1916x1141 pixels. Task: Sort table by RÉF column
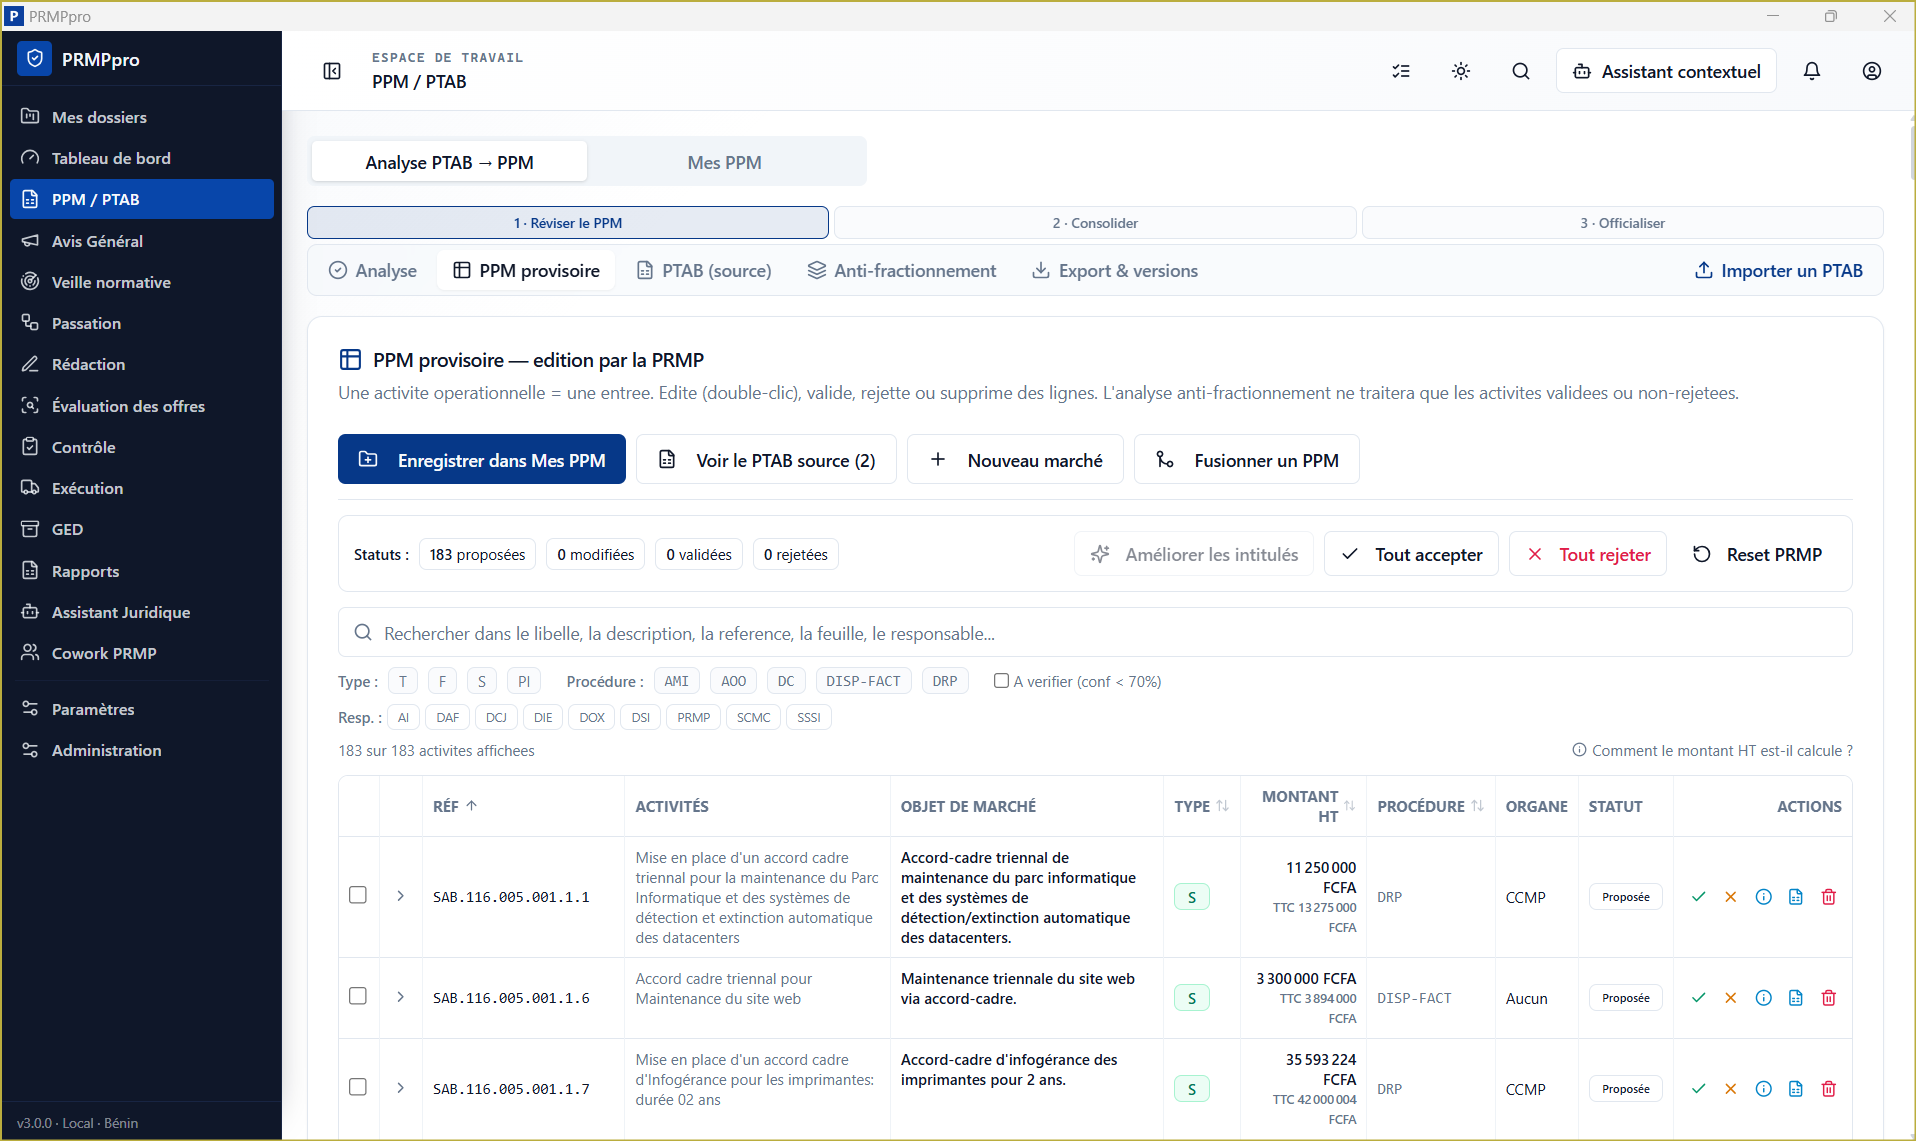455,806
